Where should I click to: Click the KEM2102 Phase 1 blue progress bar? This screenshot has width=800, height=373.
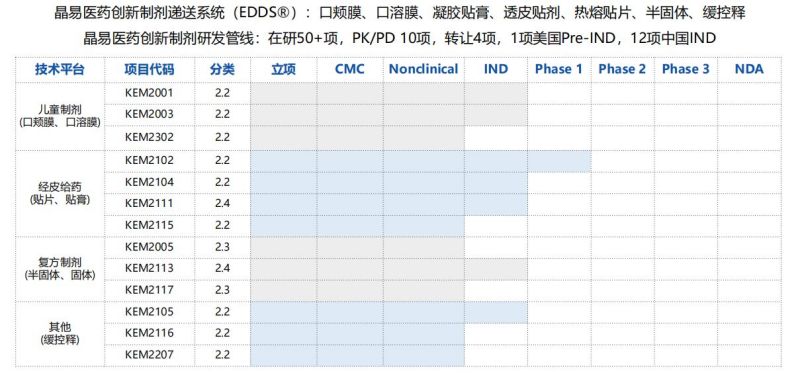coord(559,161)
